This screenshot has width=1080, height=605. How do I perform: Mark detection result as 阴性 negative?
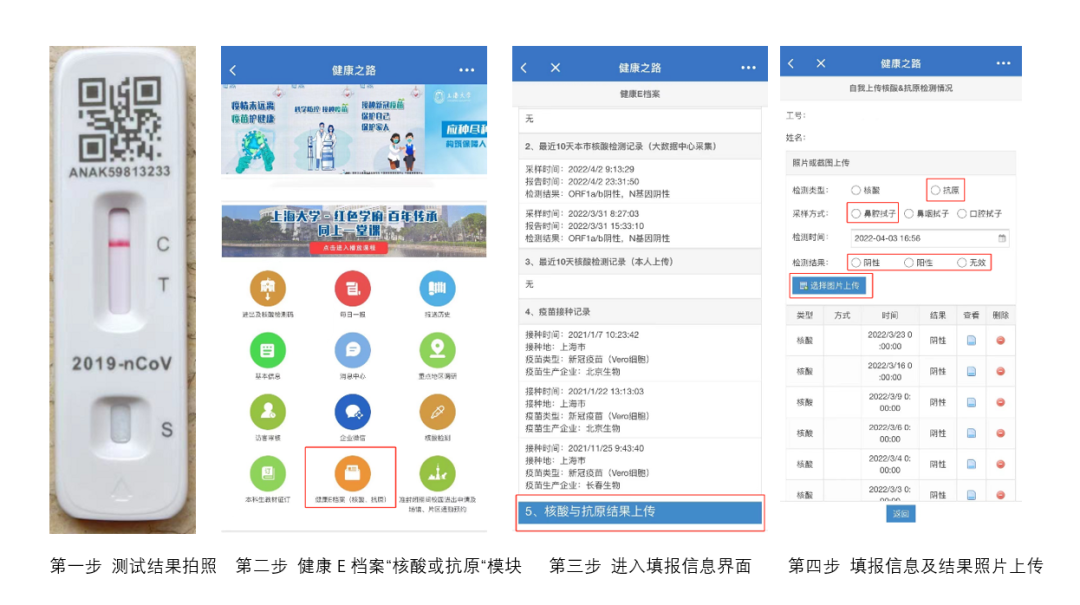pos(855,263)
